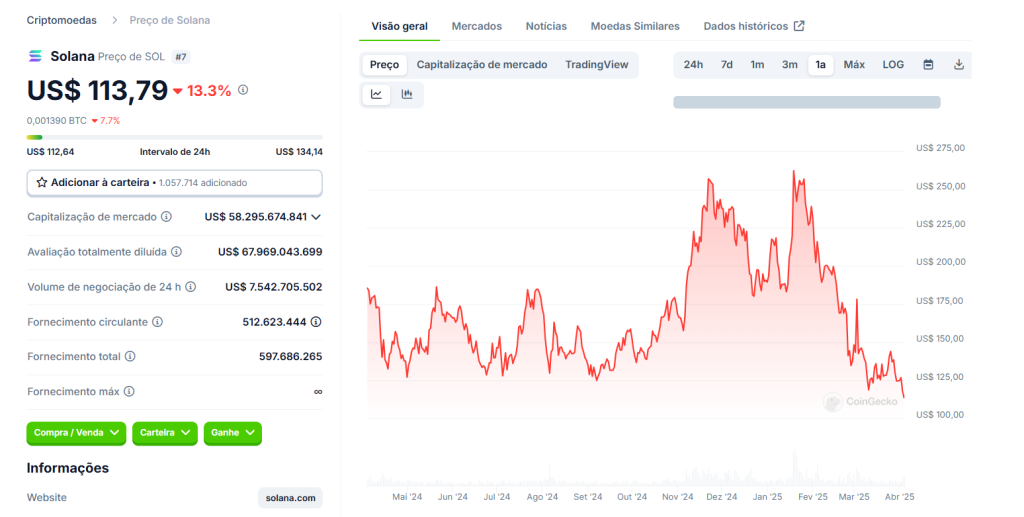Select Máx time range
Image resolution: width=1024 pixels, height=517 pixels.
tap(854, 65)
